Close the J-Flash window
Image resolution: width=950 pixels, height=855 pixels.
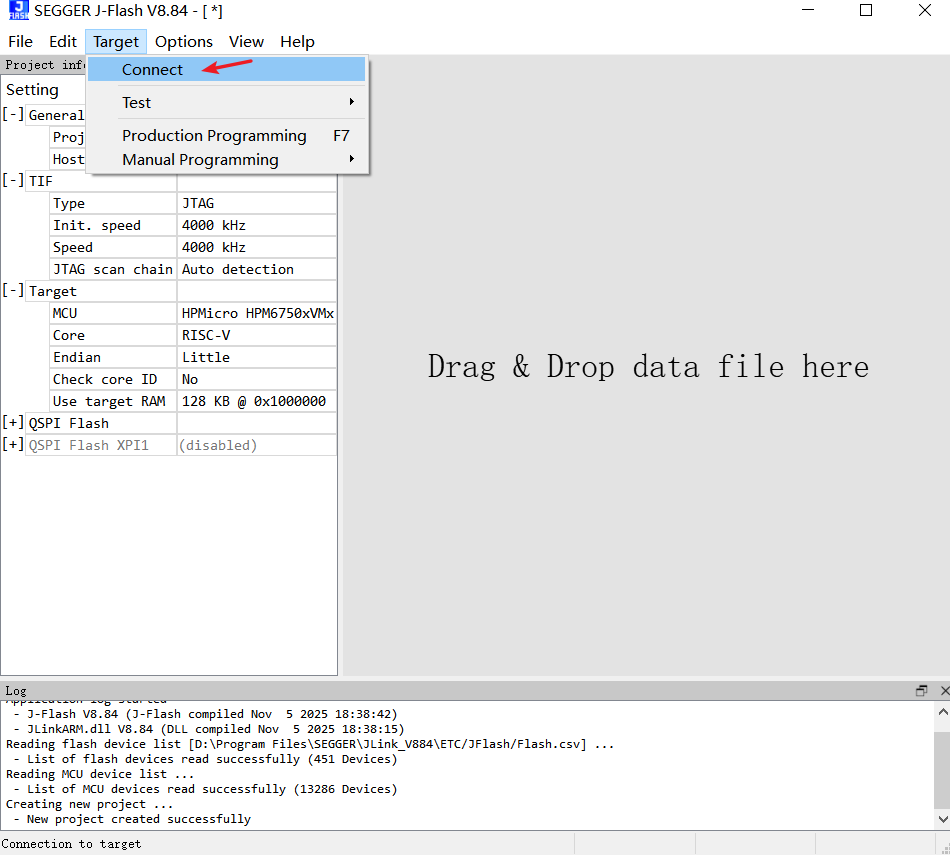click(x=925, y=10)
